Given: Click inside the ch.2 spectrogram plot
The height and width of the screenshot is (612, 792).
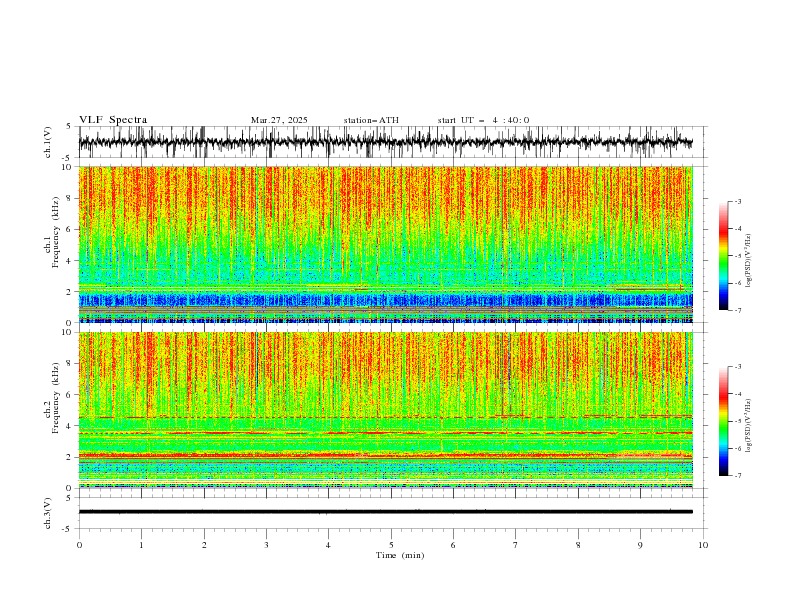Looking at the screenshot, I should (386, 410).
